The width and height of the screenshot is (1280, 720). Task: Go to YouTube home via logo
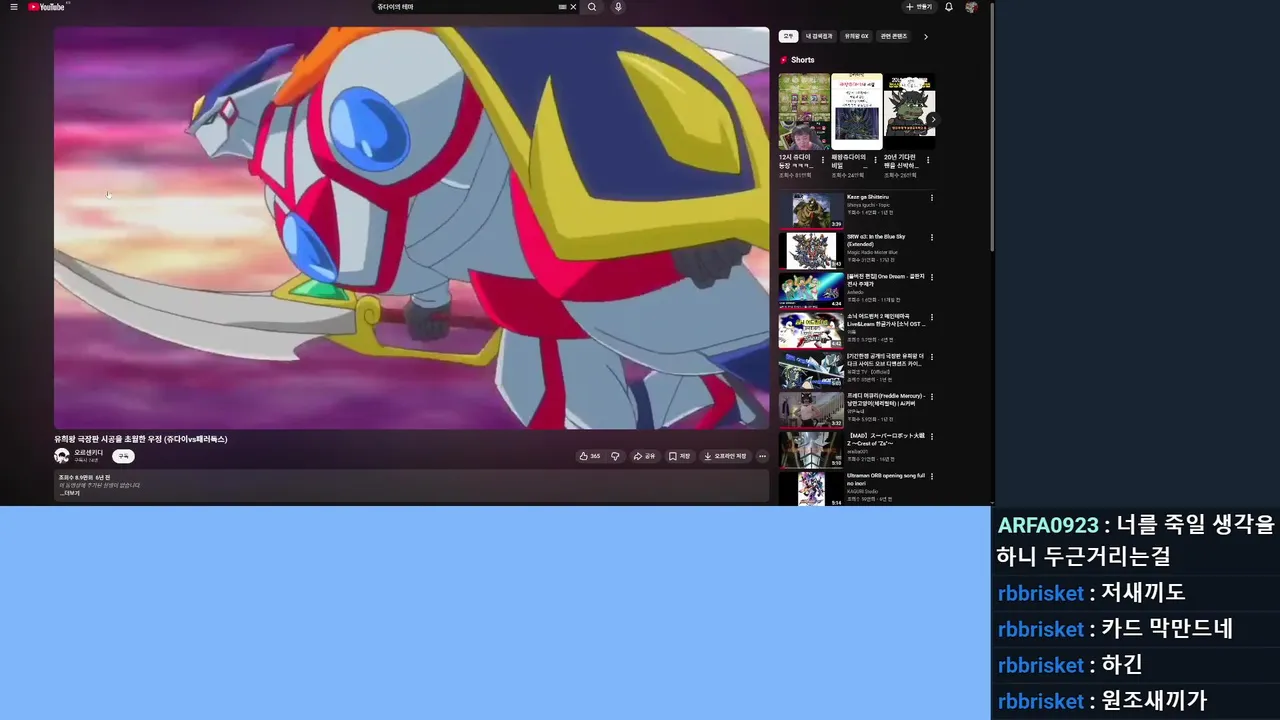47,7
